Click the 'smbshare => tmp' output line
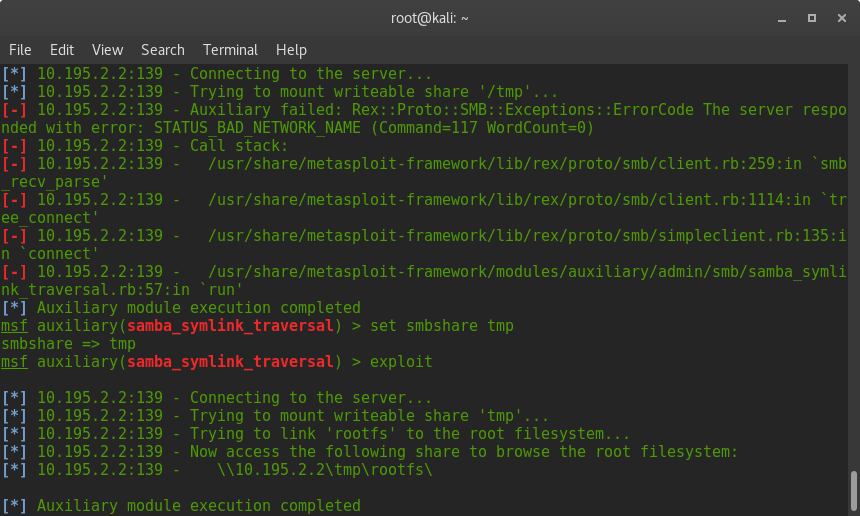Screen dimensions: 860x516 click(x=69, y=344)
